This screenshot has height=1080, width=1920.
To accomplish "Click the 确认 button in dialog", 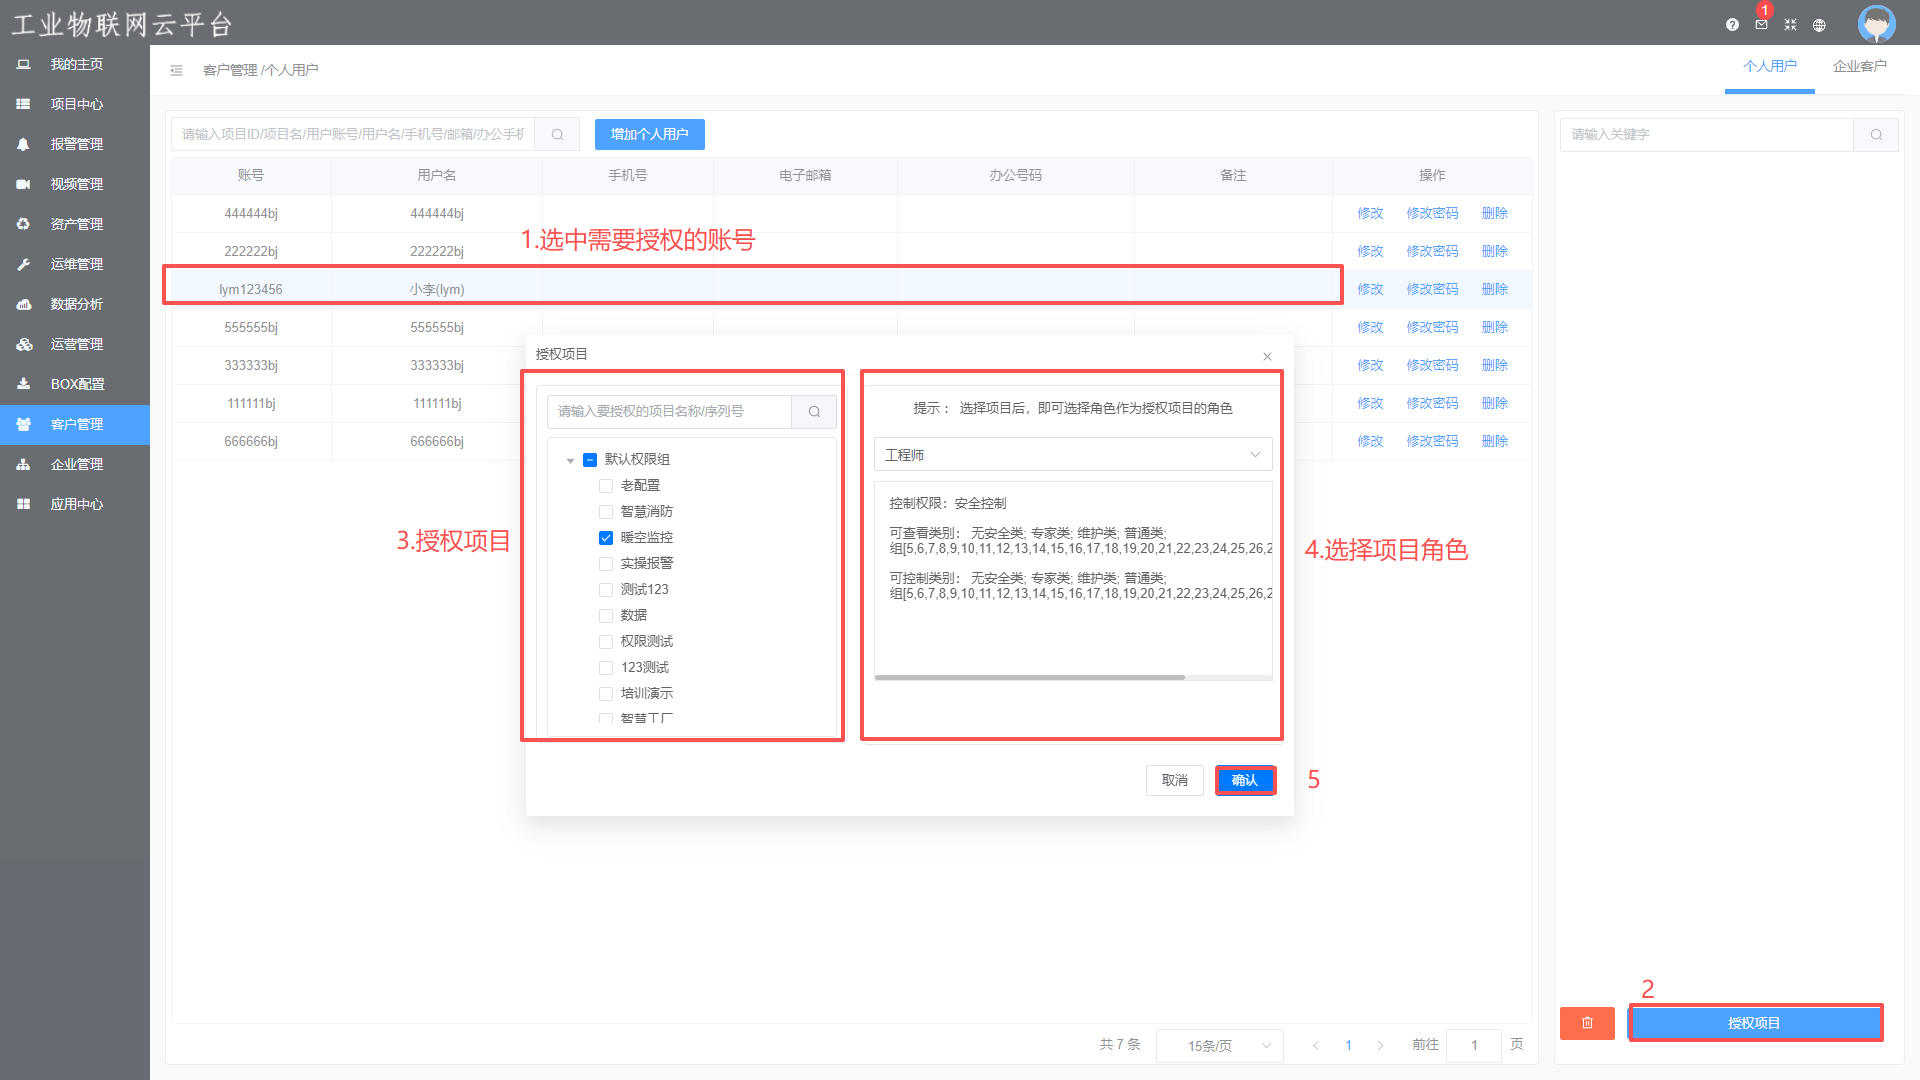I will point(1245,780).
